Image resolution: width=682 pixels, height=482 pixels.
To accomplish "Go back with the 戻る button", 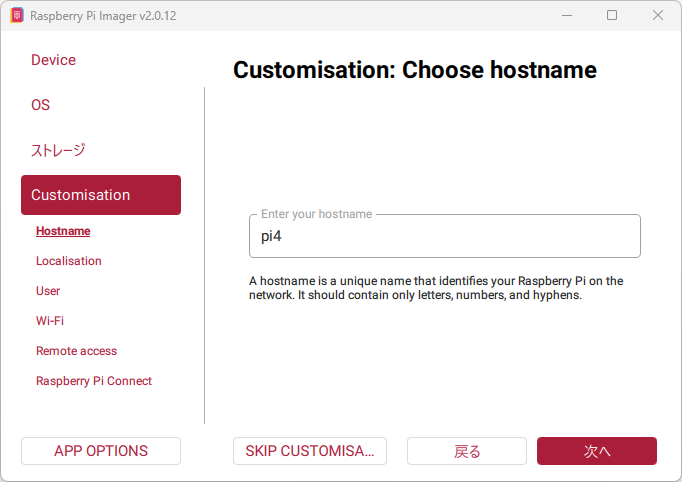I will pyautogui.click(x=467, y=451).
